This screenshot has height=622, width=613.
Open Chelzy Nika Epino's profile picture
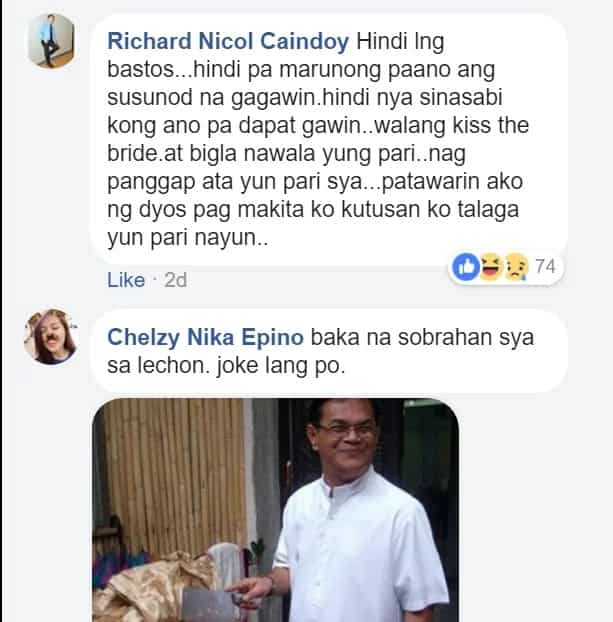pyautogui.click(x=50, y=336)
